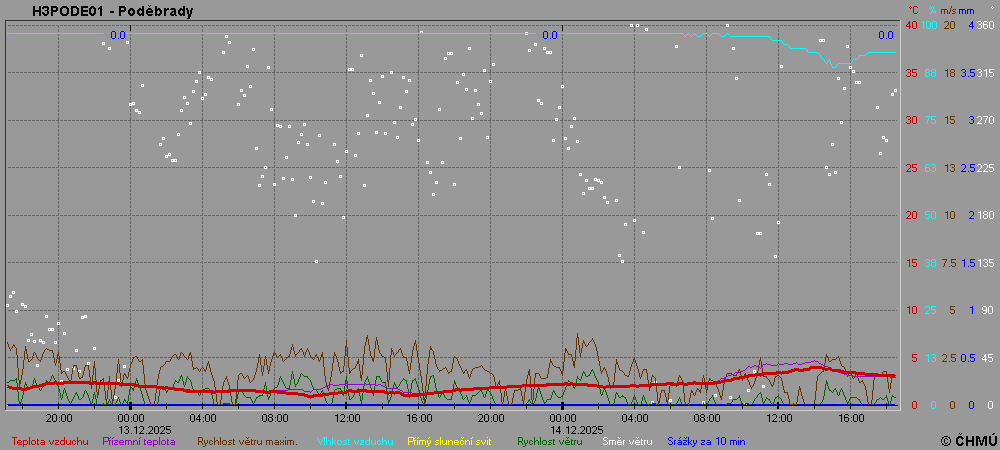Click the cyan % humidity unit header
Image resolution: width=1000 pixels, height=450 pixels.
[x=932, y=10]
